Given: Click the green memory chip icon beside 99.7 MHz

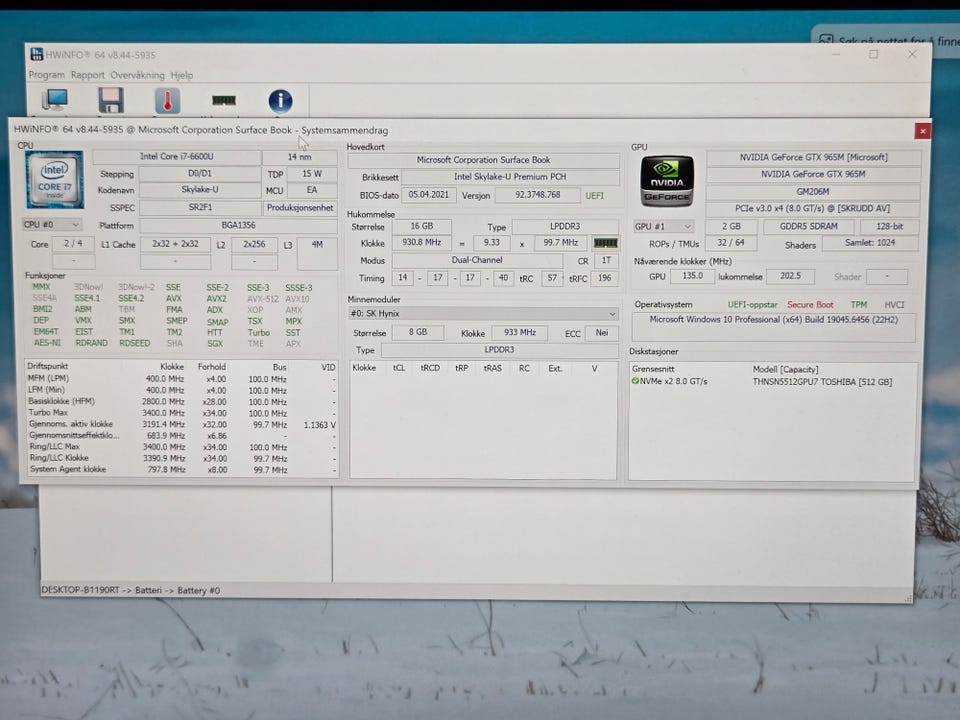Looking at the screenshot, I should pos(605,243).
